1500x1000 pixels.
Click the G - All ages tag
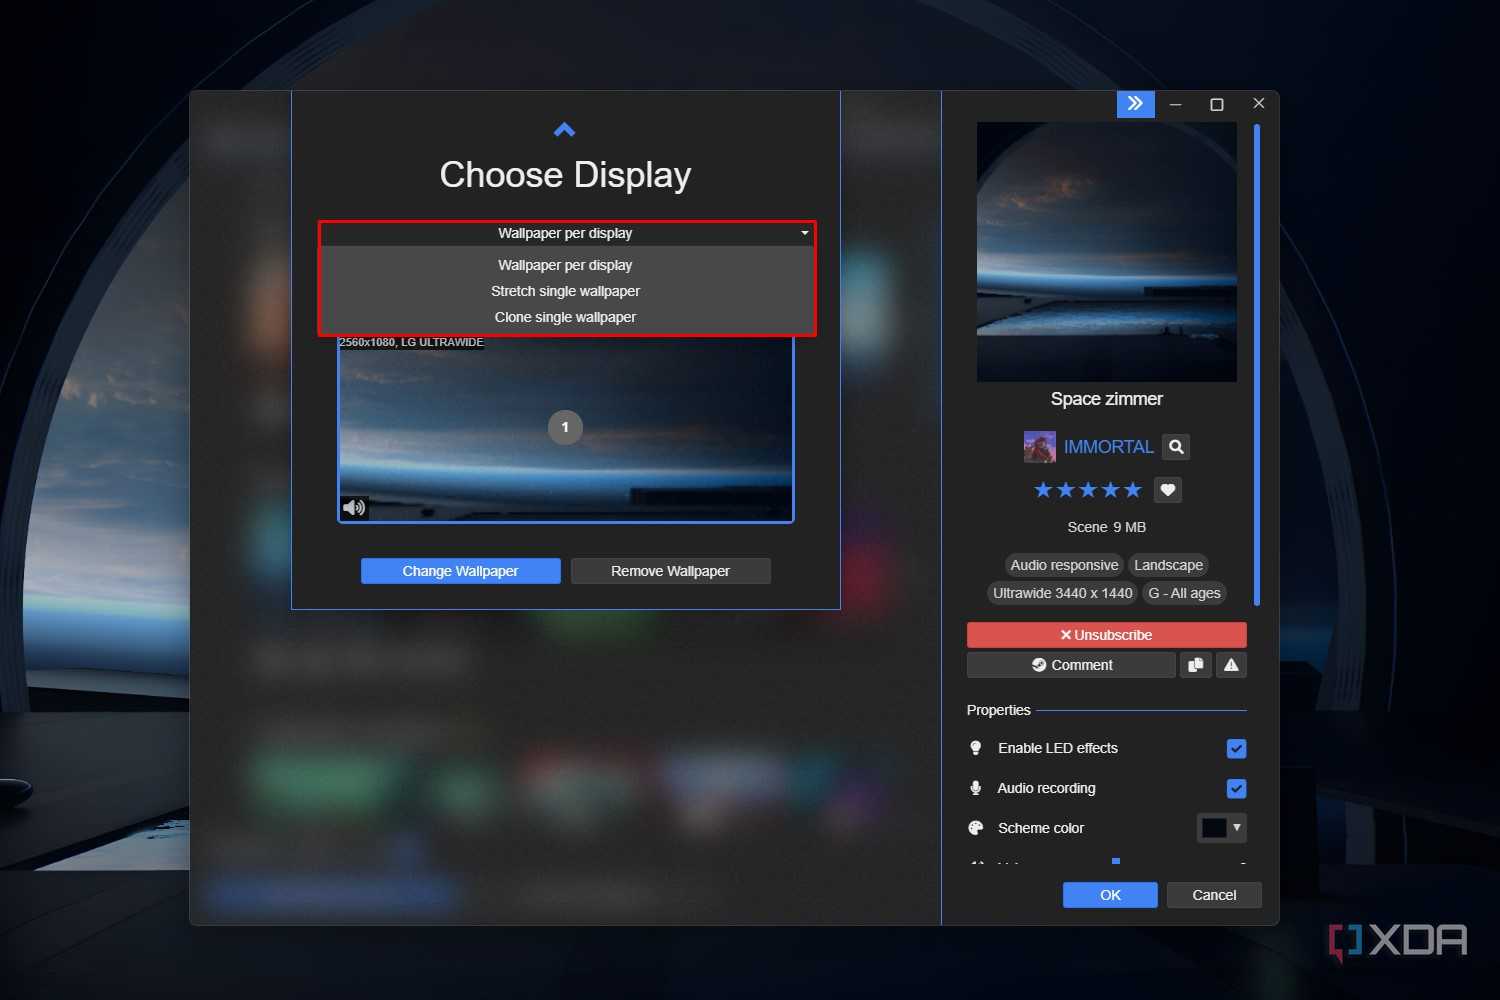click(x=1184, y=593)
